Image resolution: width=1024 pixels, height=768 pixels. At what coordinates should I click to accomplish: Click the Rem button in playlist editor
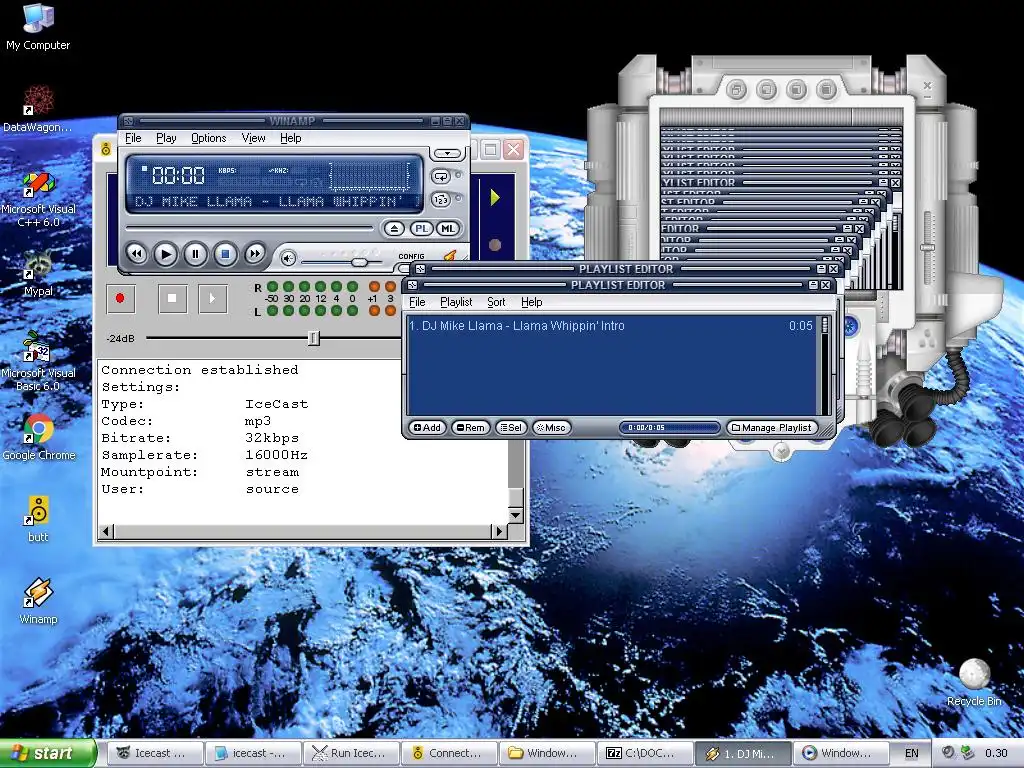point(470,428)
